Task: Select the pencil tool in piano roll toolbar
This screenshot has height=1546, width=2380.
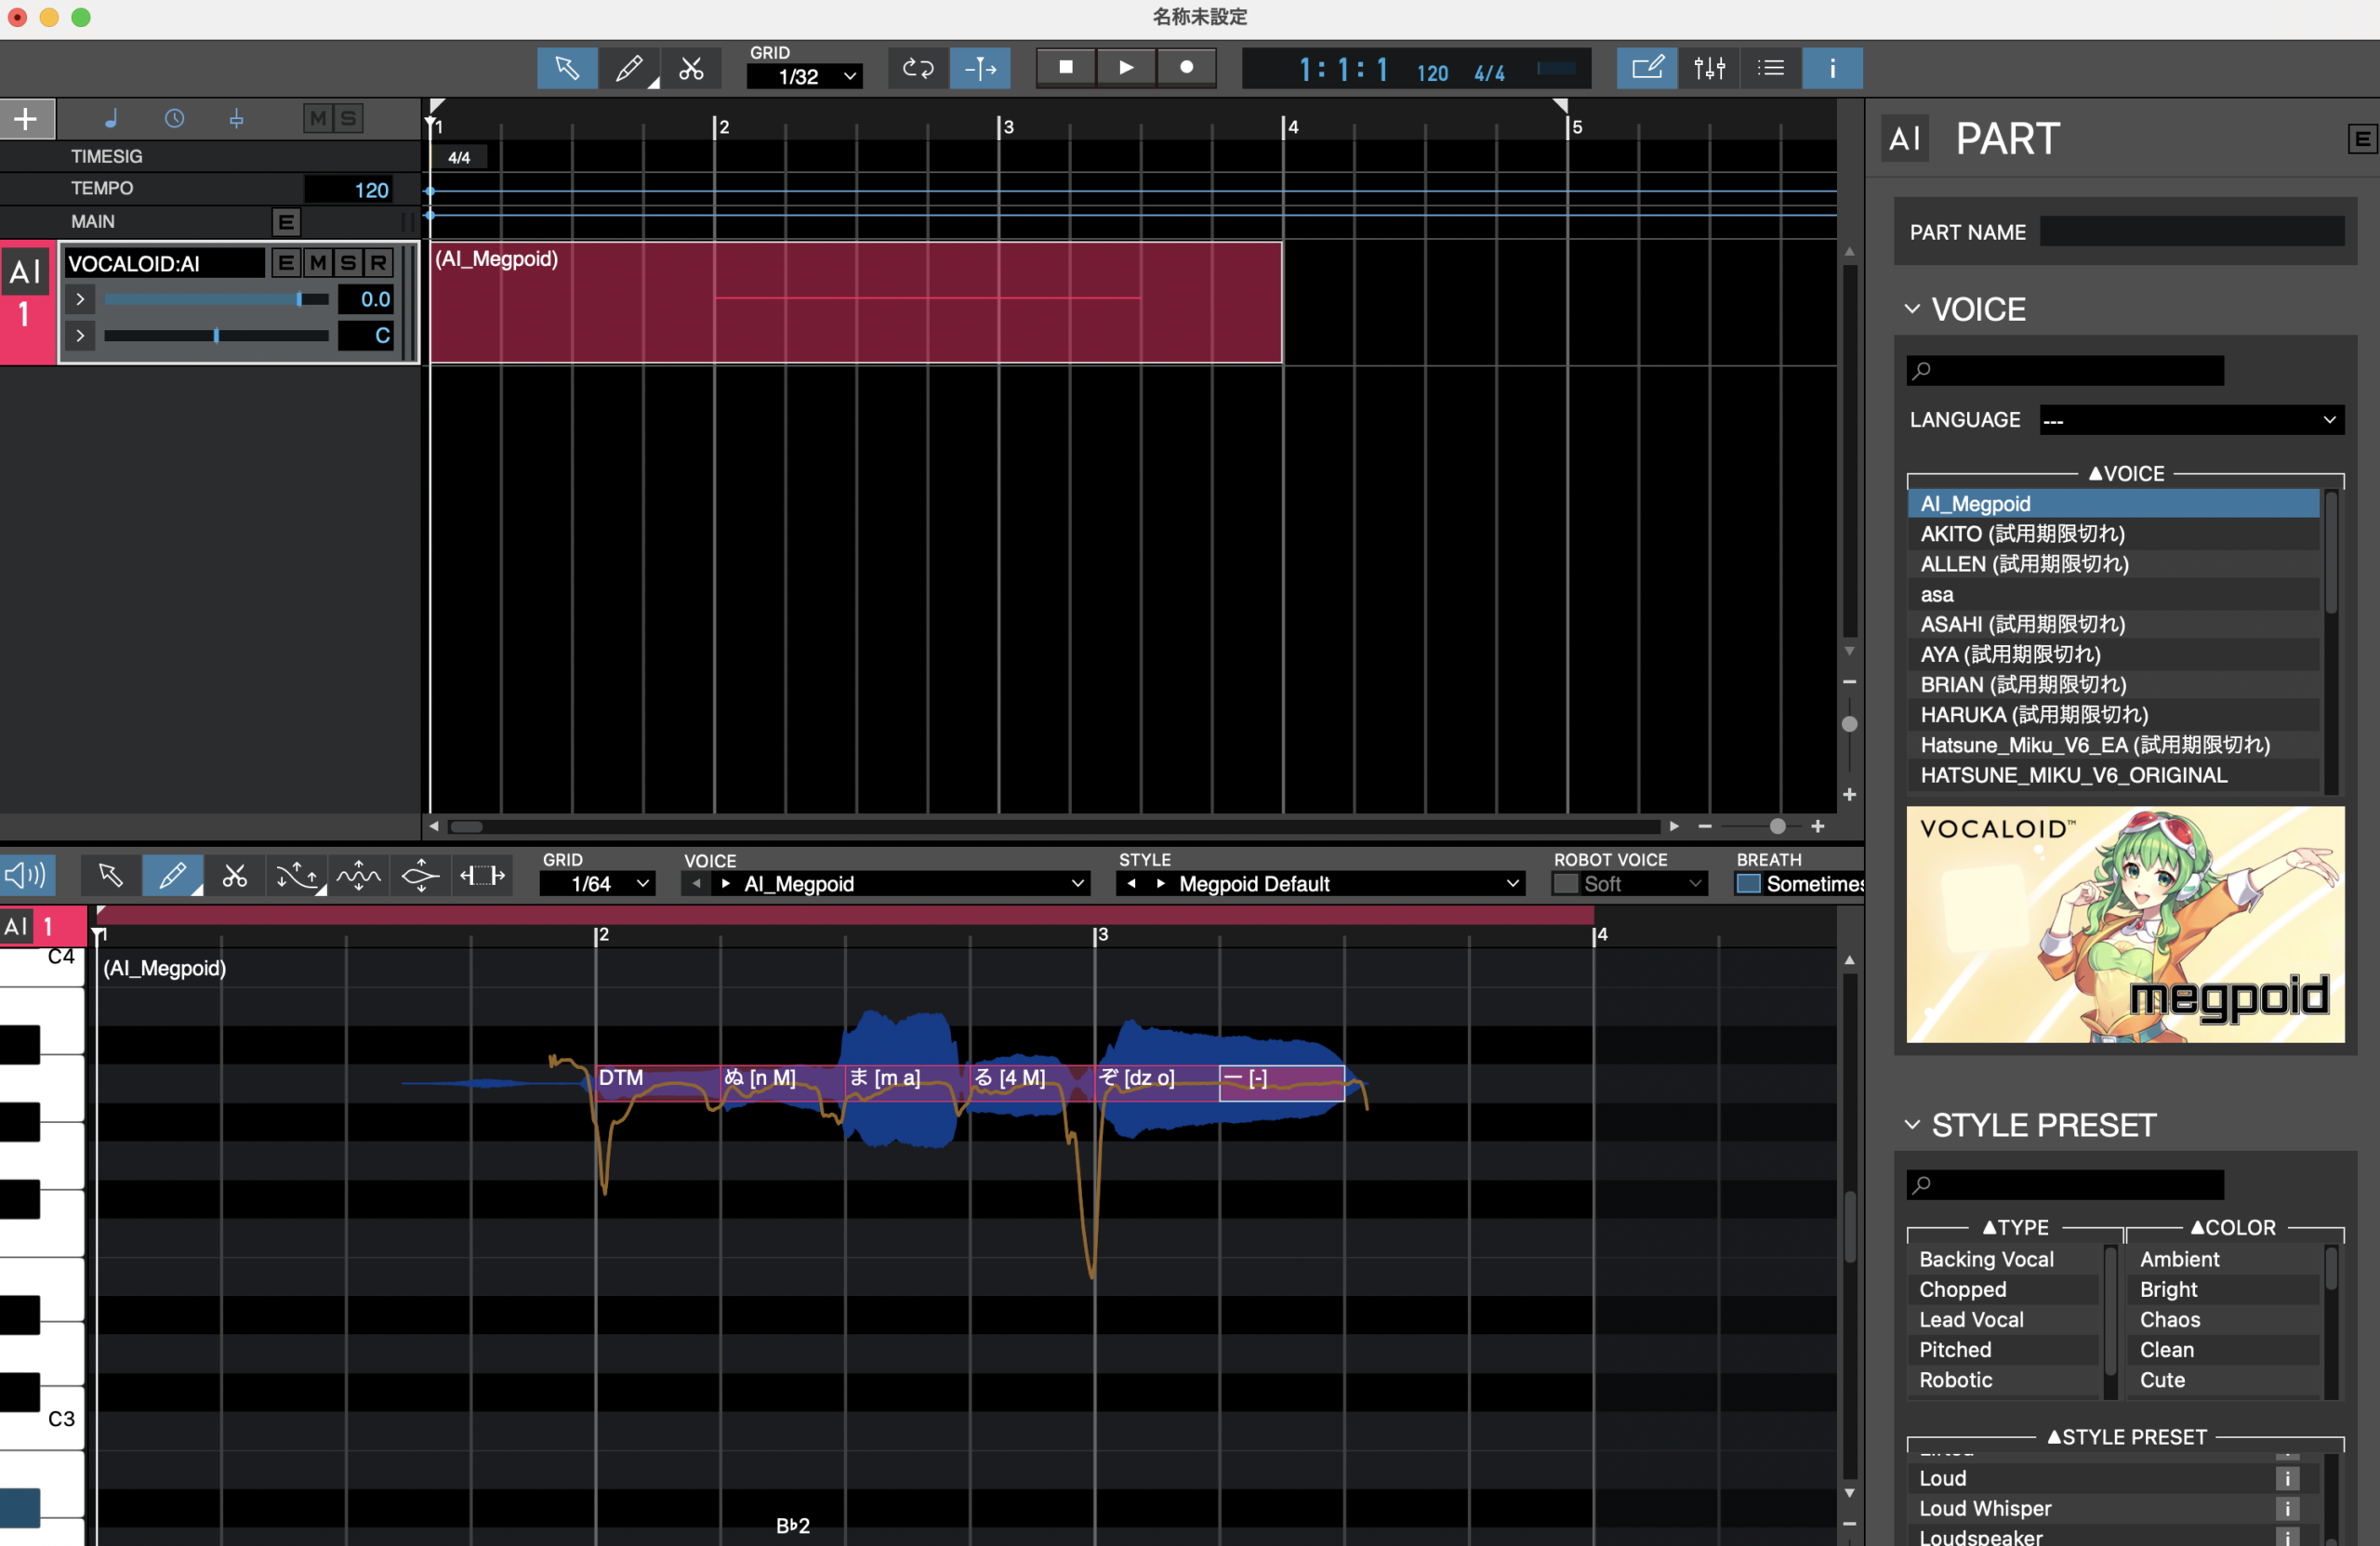Action: click(173, 876)
